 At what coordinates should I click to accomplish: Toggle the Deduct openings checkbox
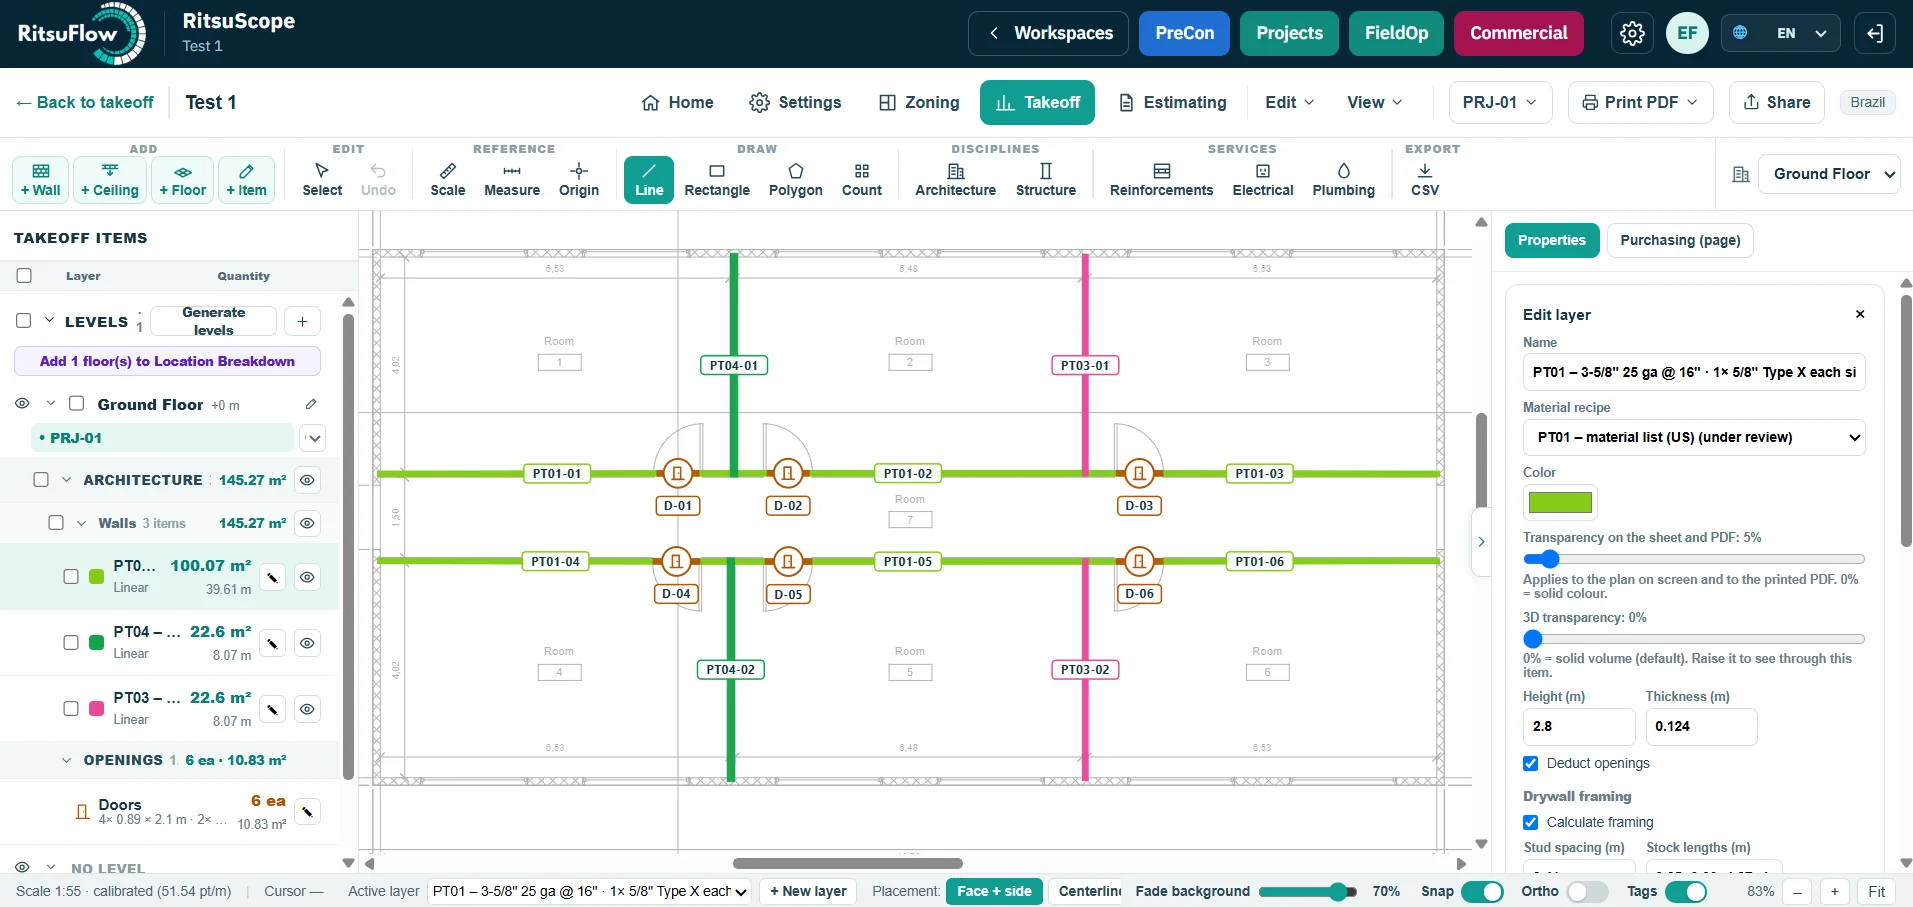(x=1531, y=763)
